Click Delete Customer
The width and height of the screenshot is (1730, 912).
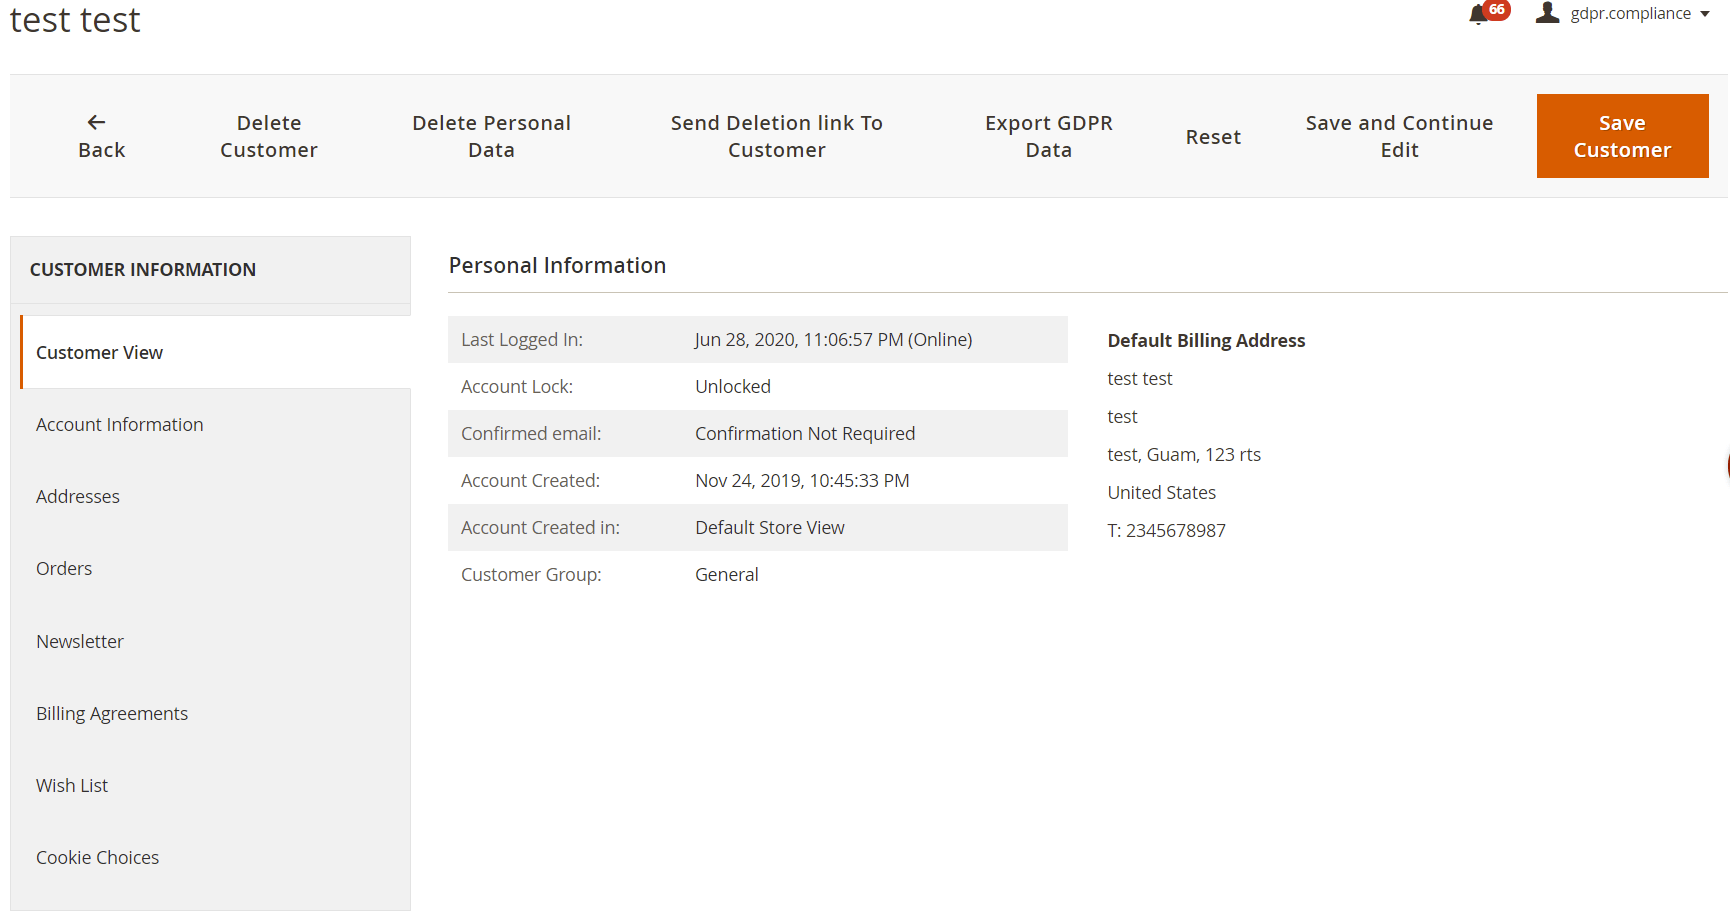pos(268,135)
